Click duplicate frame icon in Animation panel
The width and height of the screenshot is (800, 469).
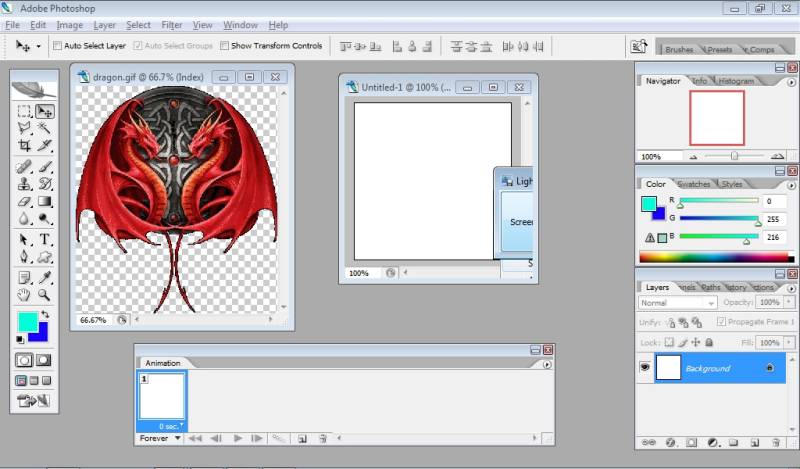click(x=302, y=438)
